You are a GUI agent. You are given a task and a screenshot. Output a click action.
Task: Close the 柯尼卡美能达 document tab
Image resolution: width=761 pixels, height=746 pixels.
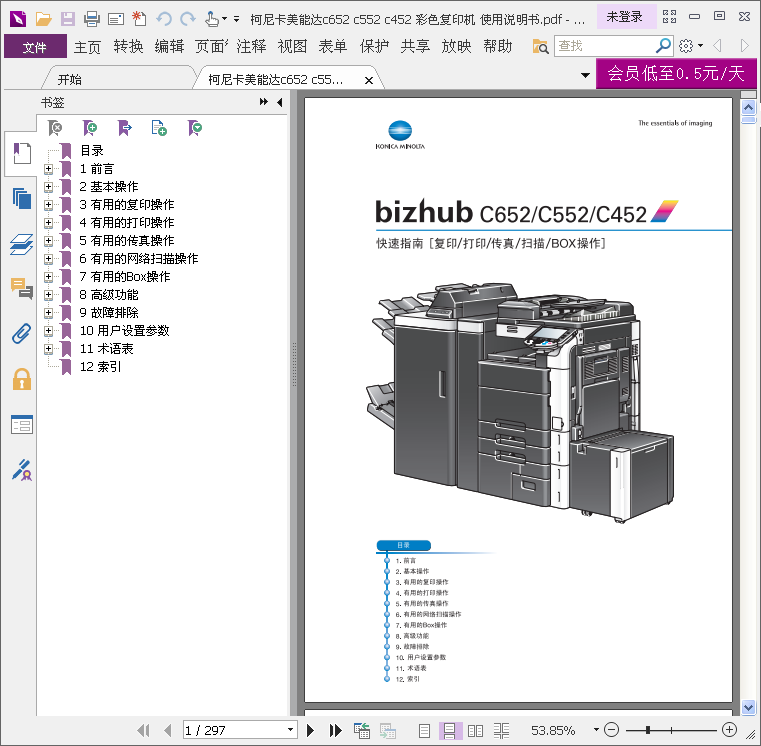click(x=369, y=80)
